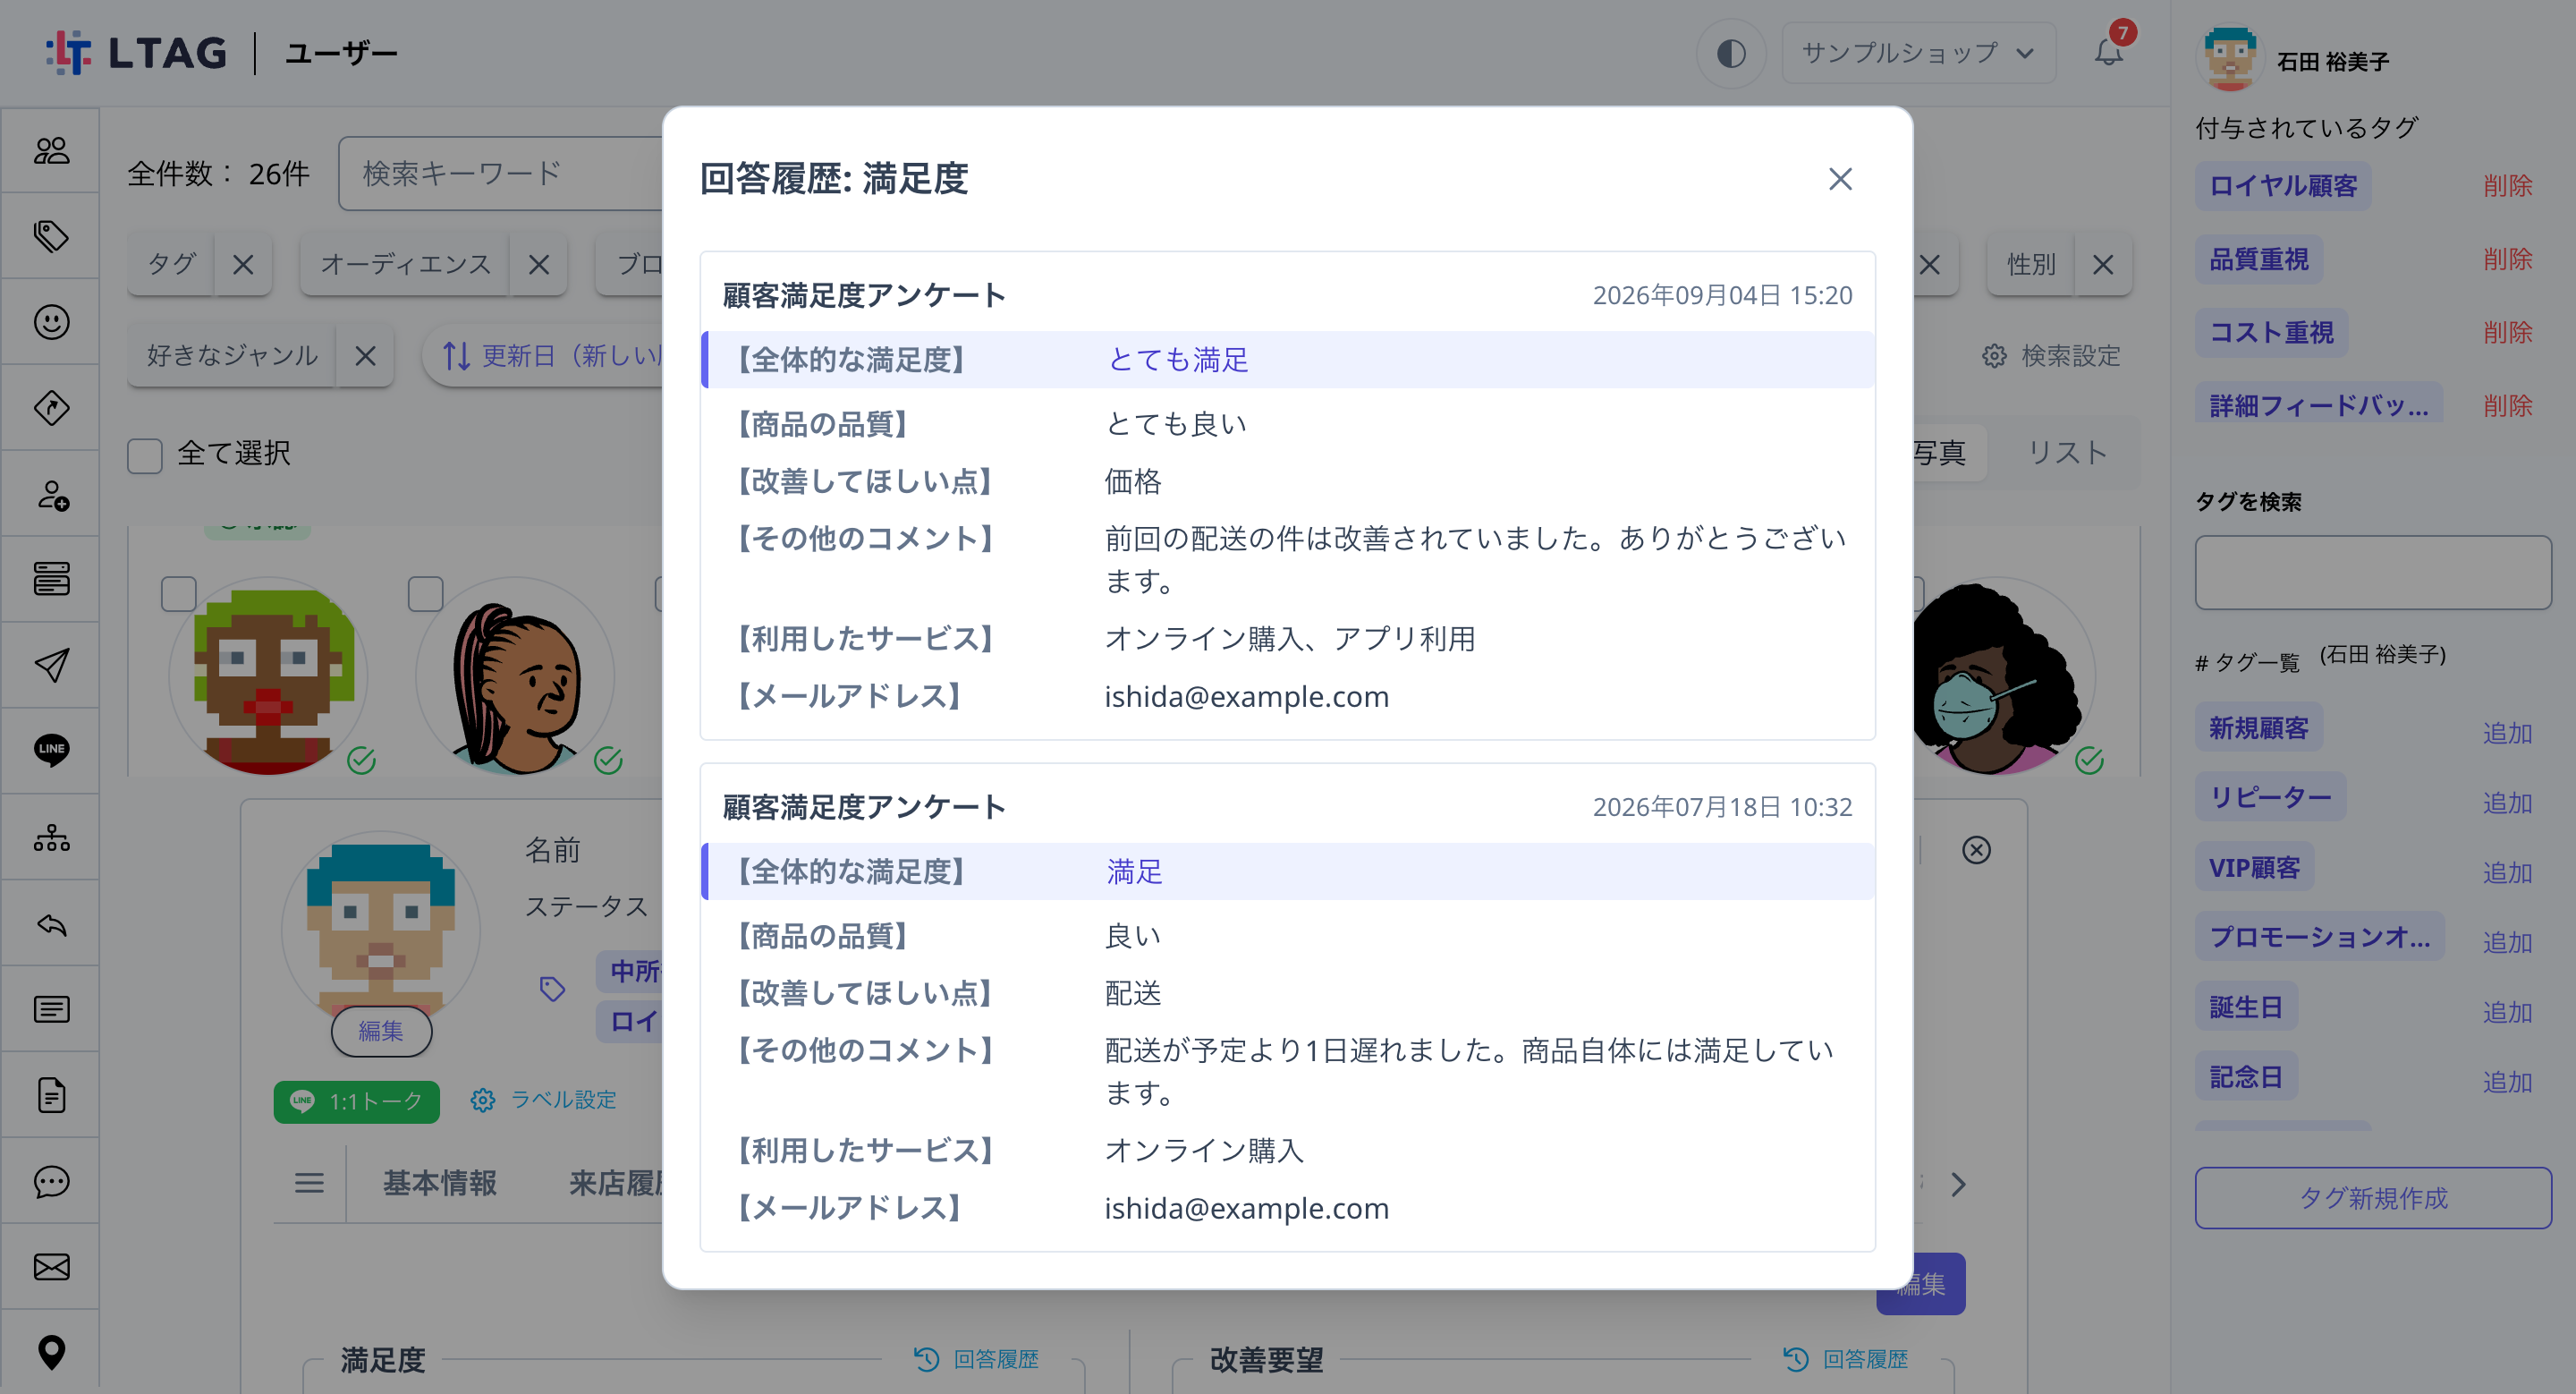Click the hierarchy tree sidebar icon
Viewport: 2576px width, 1394px height.
(51, 837)
